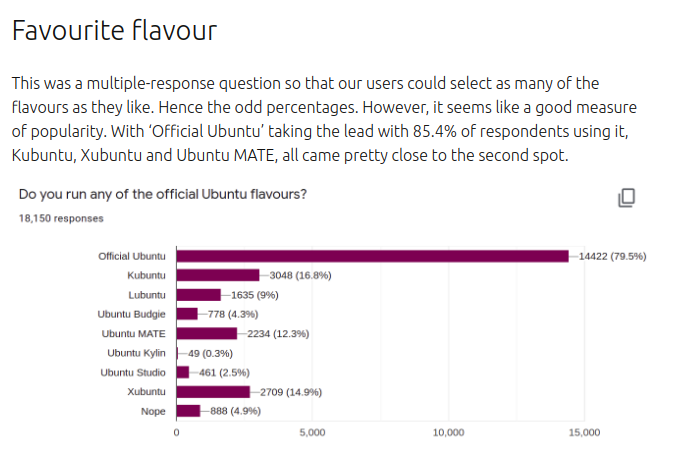Click the 'Ubuntu Kylin' axis label
The image size is (676, 461).
click(x=136, y=353)
